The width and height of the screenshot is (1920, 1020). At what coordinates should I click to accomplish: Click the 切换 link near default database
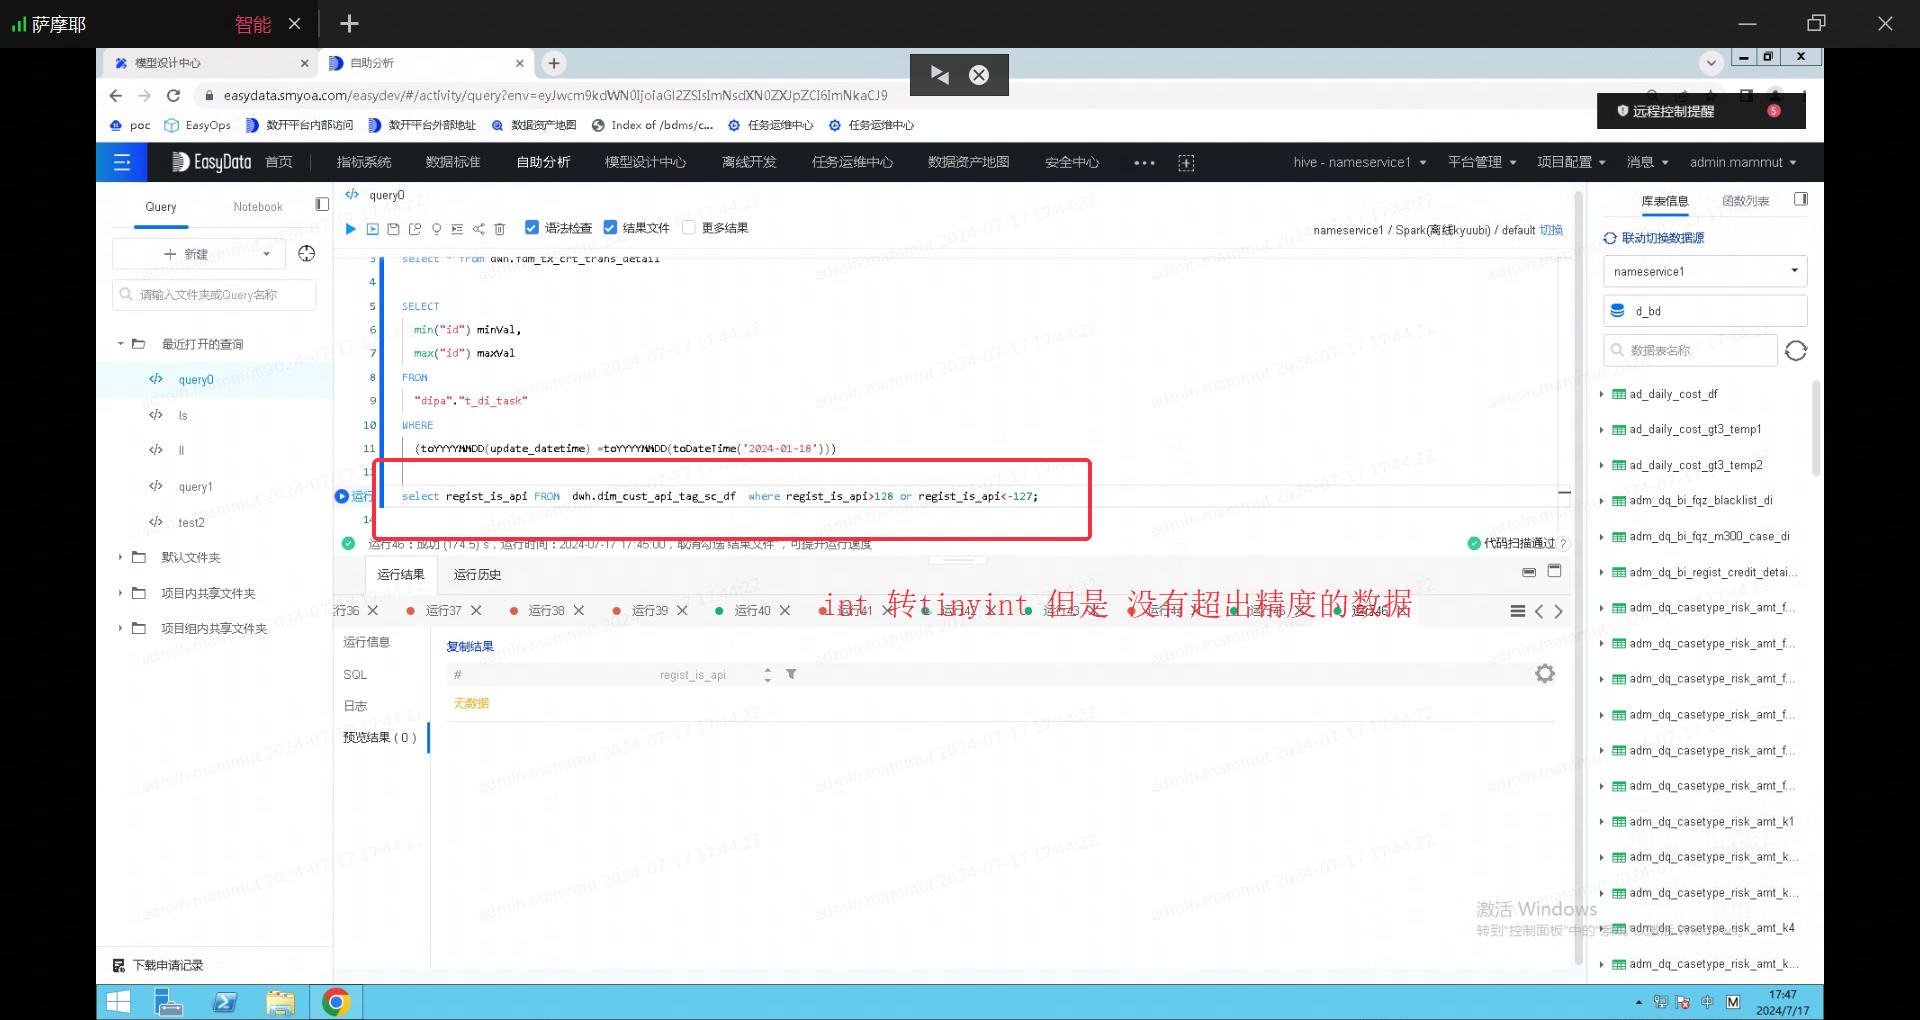(1551, 229)
